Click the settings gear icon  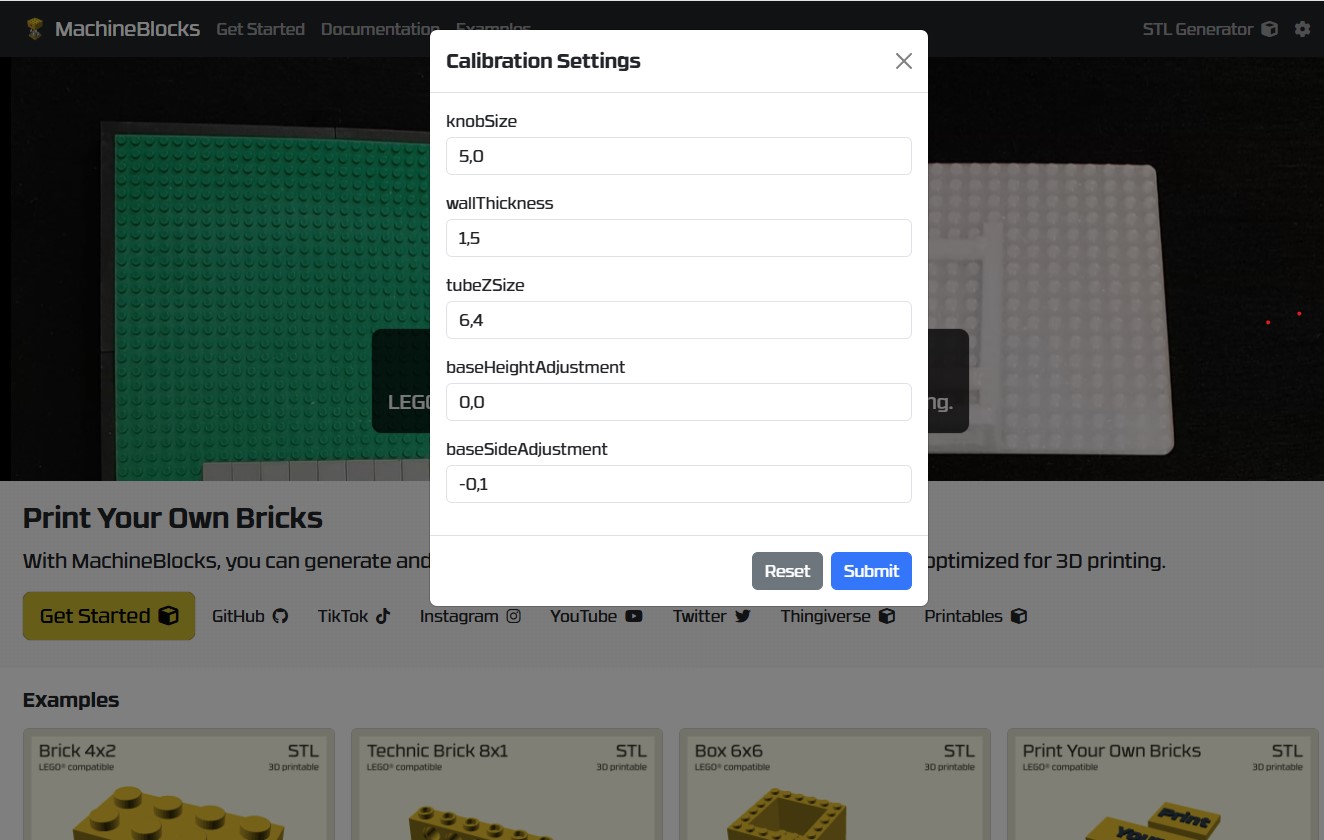[1301, 29]
